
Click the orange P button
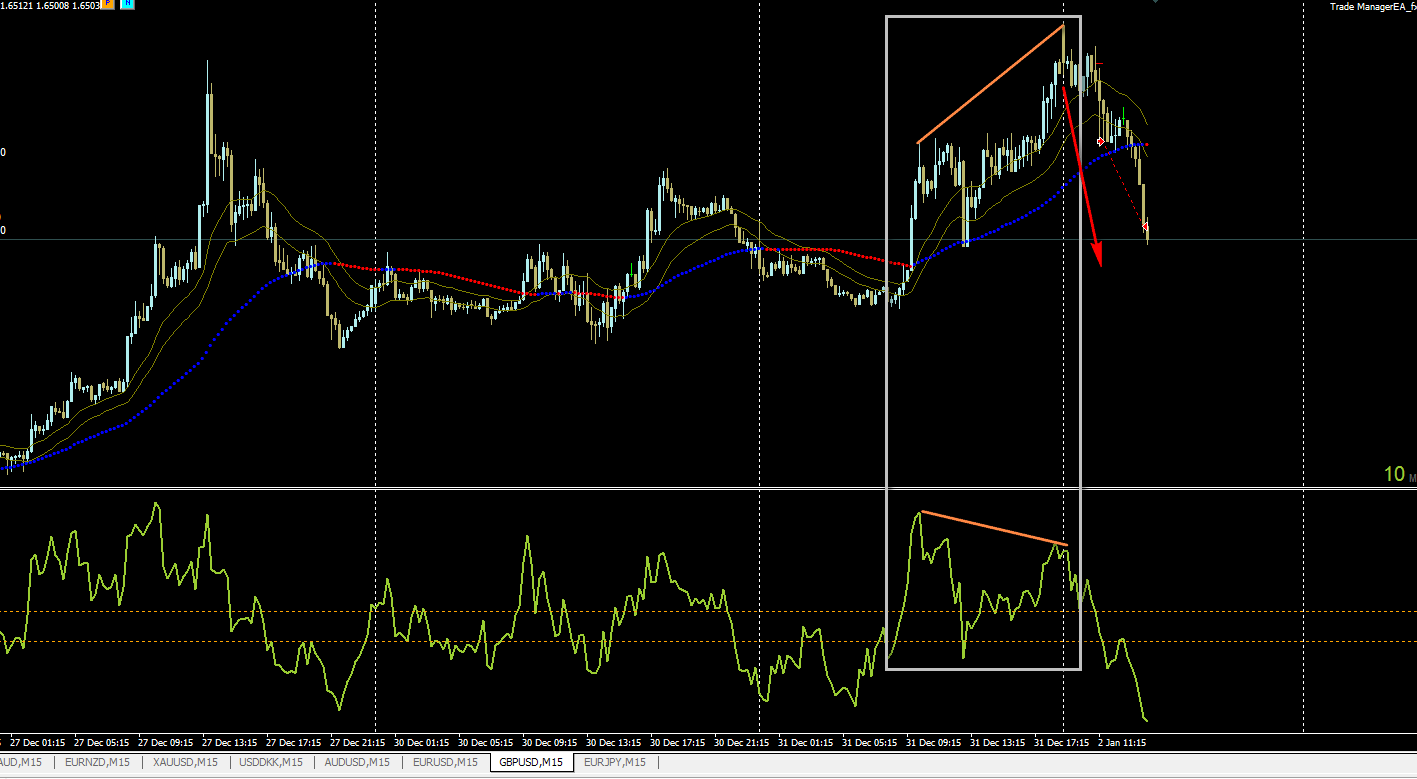[107, 5]
